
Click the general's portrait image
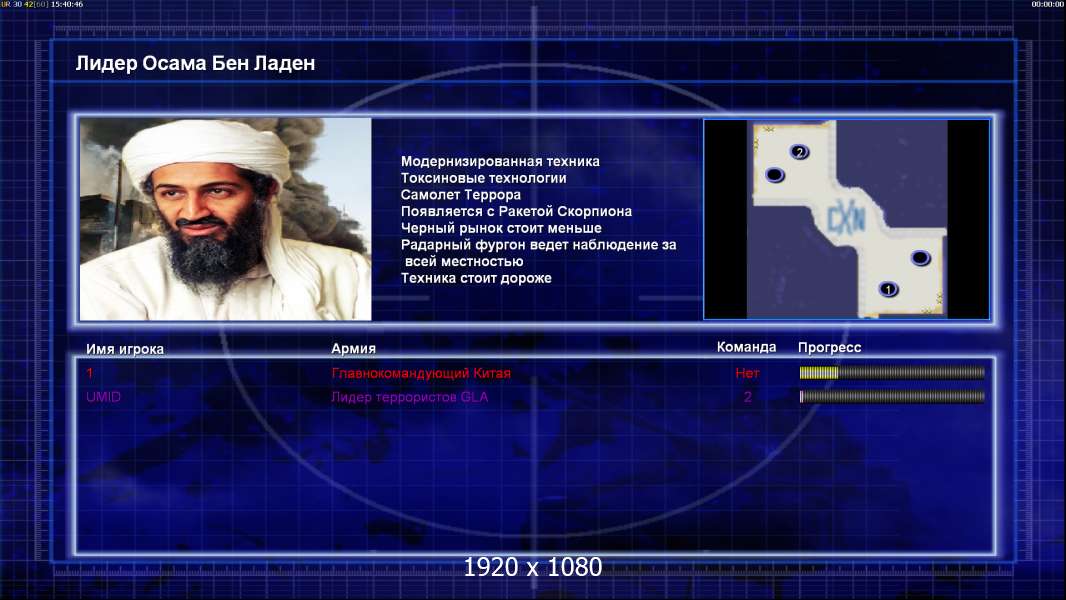click(x=226, y=219)
